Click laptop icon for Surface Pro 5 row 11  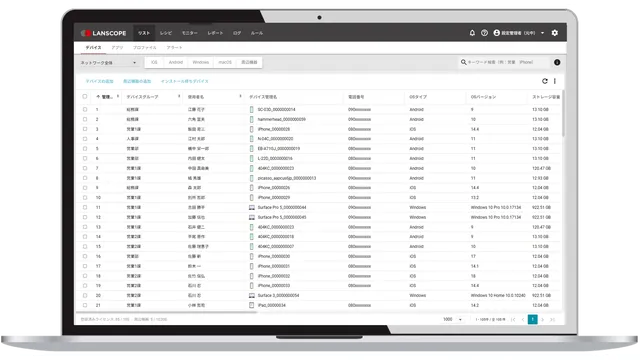252,207
